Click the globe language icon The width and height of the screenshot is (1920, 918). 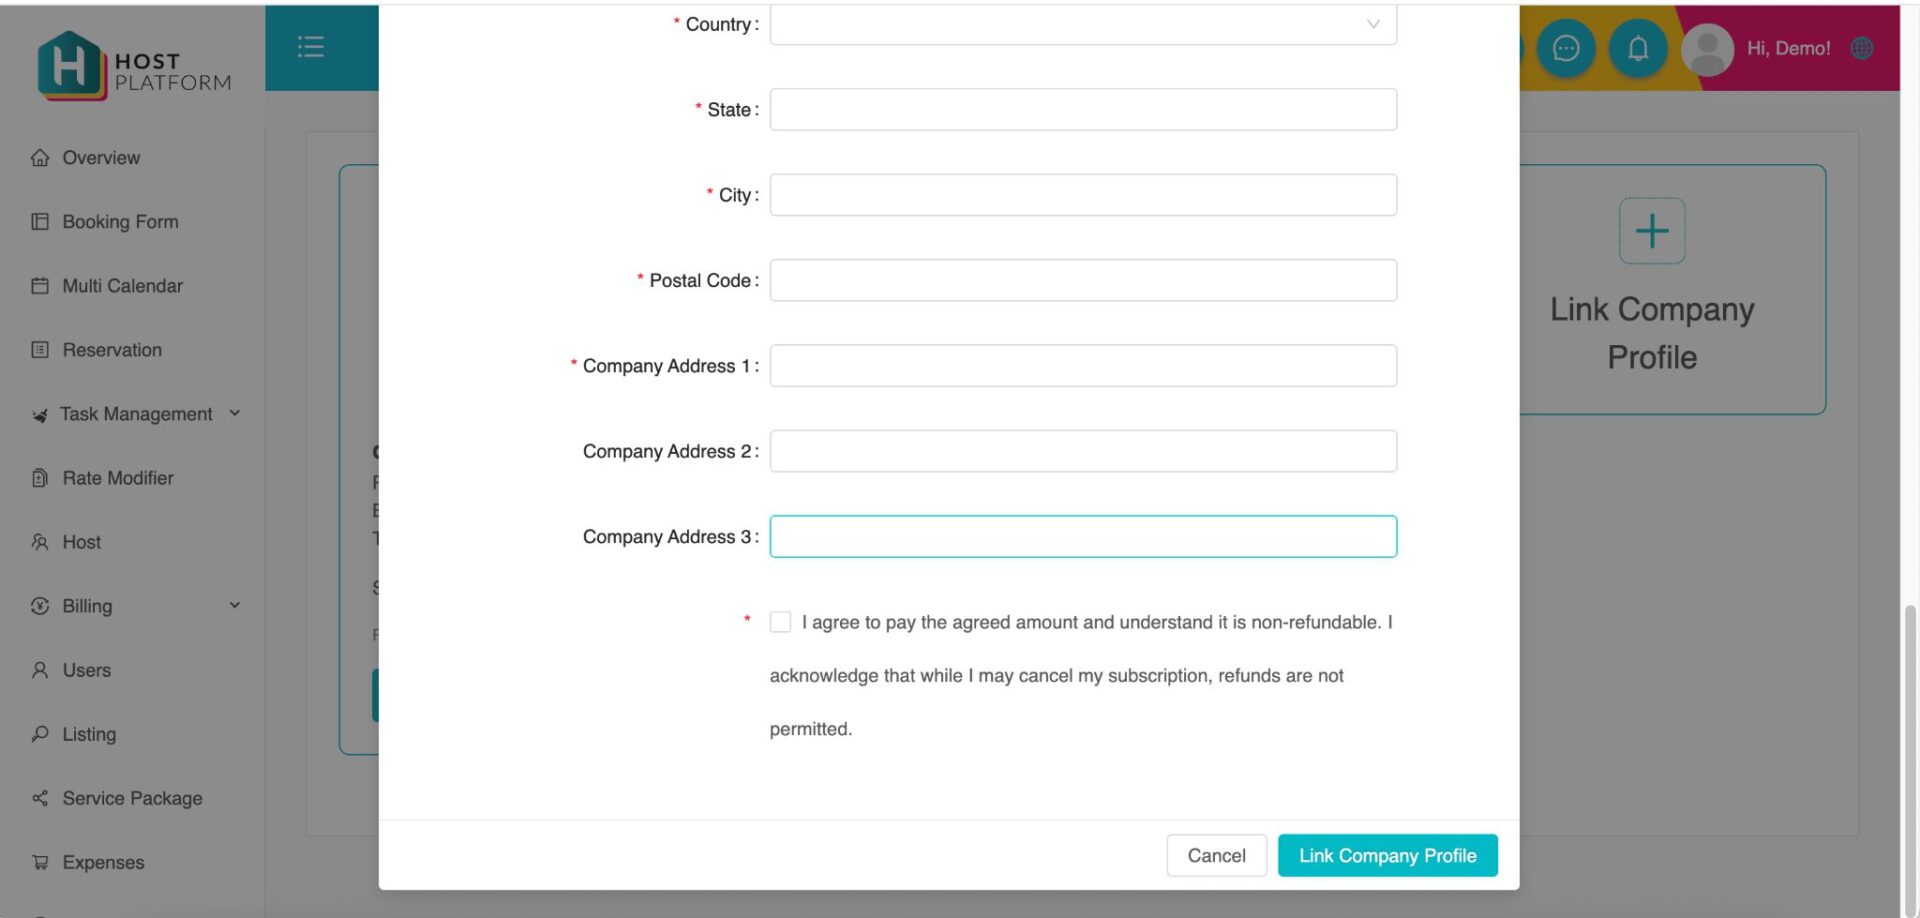[1861, 48]
